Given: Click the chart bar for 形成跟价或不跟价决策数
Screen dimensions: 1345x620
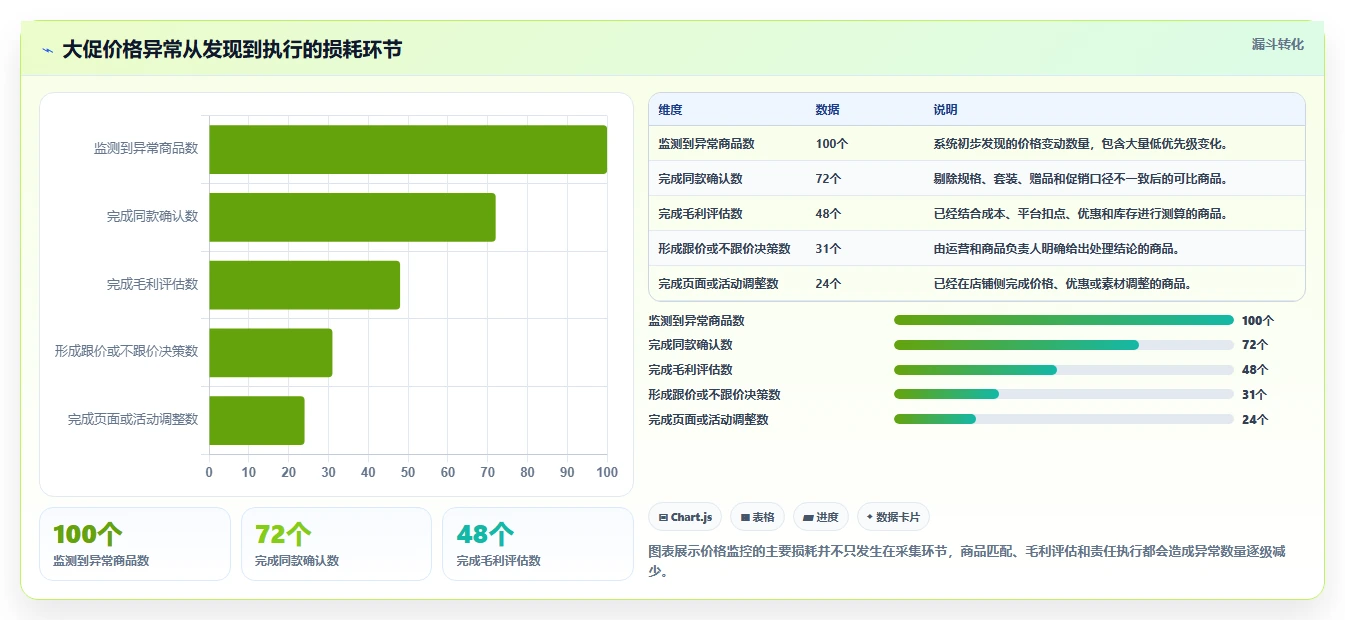Looking at the screenshot, I should (x=270, y=352).
